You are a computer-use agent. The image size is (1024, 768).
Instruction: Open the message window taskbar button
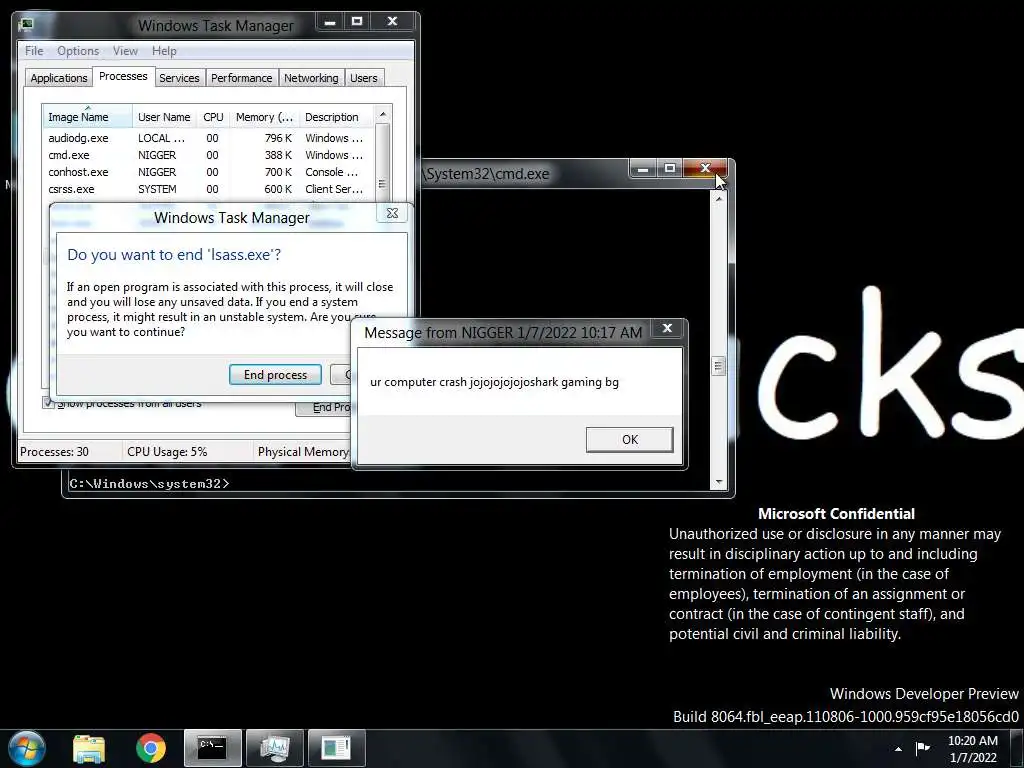[x=337, y=748]
